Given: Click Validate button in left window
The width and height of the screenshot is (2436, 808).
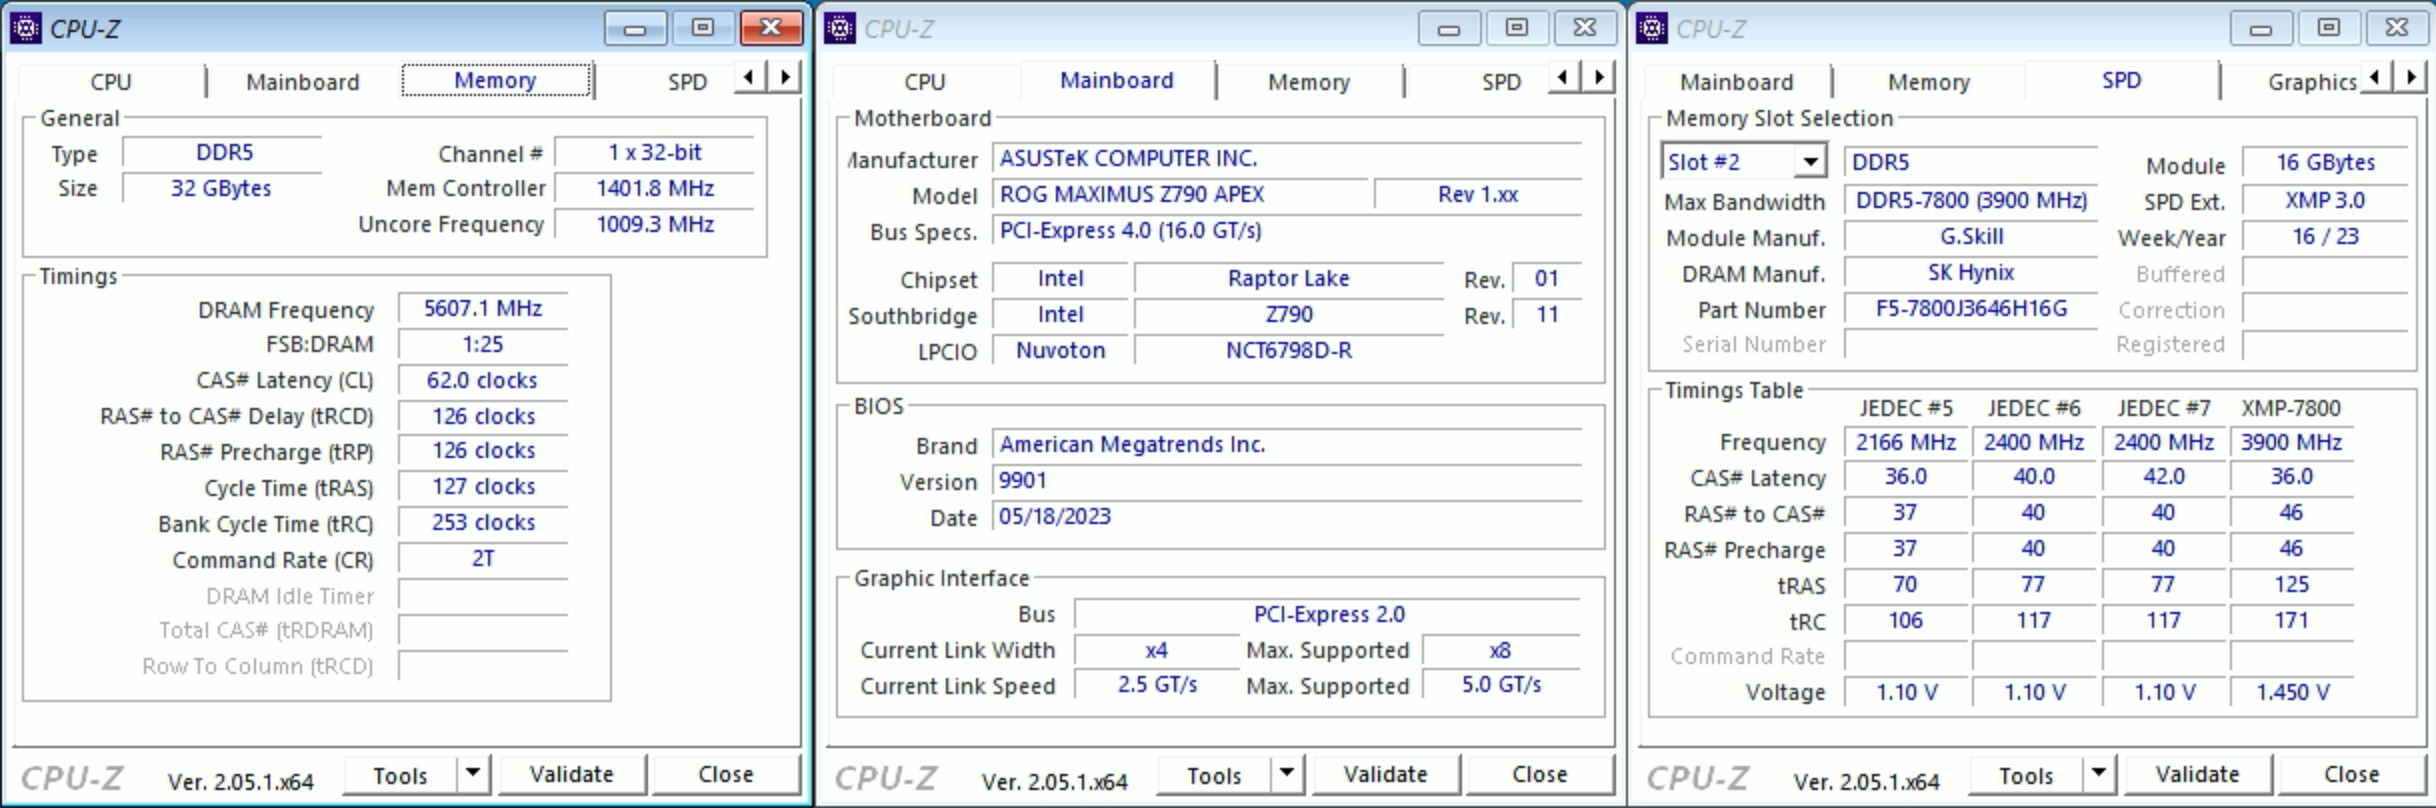Looking at the screenshot, I should pyautogui.click(x=572, y=774).
